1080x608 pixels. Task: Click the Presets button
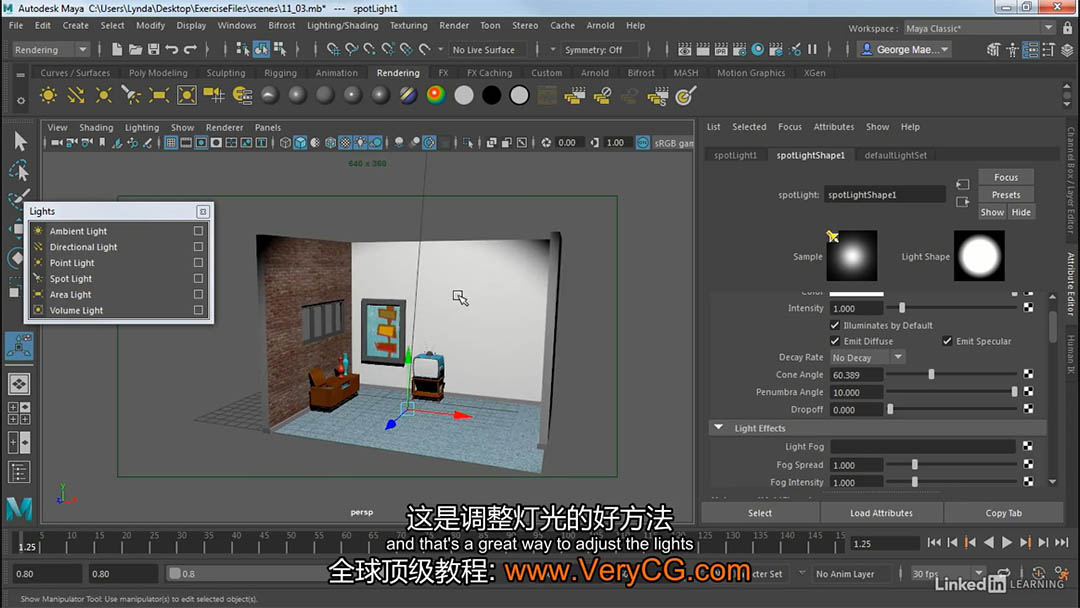point(1005,195)
